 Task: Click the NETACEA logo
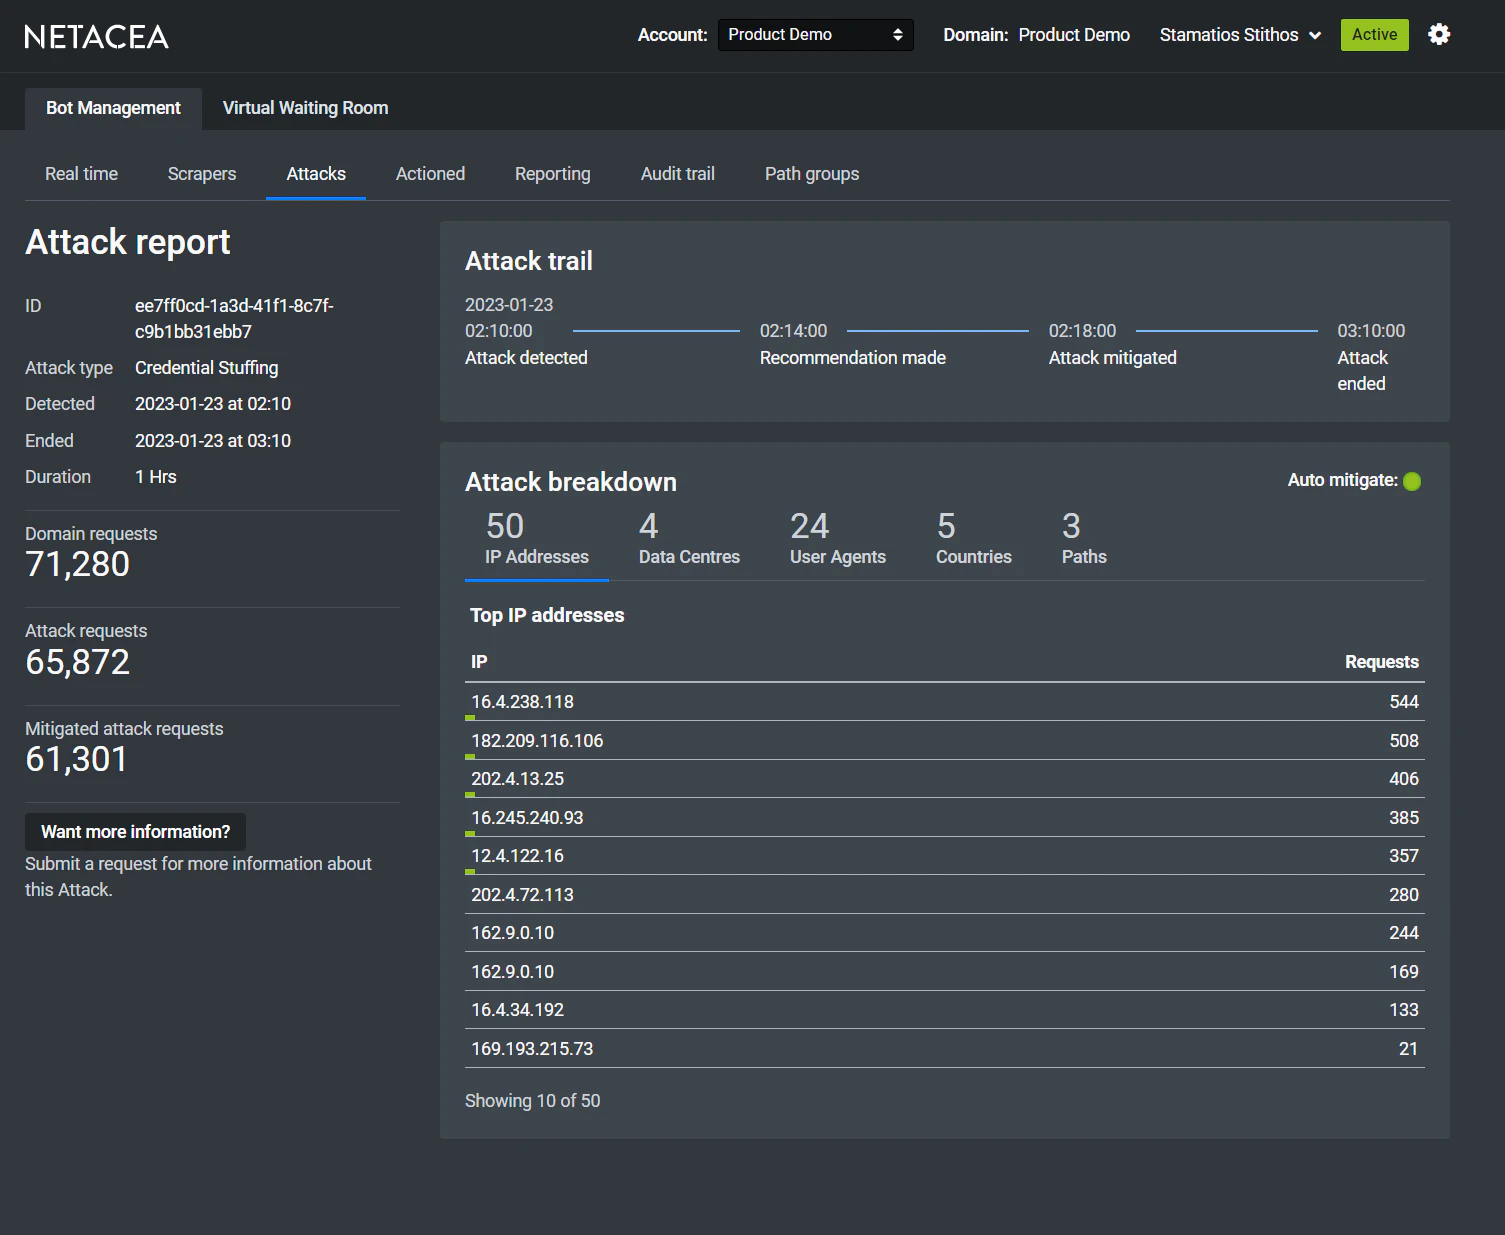coord(96,36)
